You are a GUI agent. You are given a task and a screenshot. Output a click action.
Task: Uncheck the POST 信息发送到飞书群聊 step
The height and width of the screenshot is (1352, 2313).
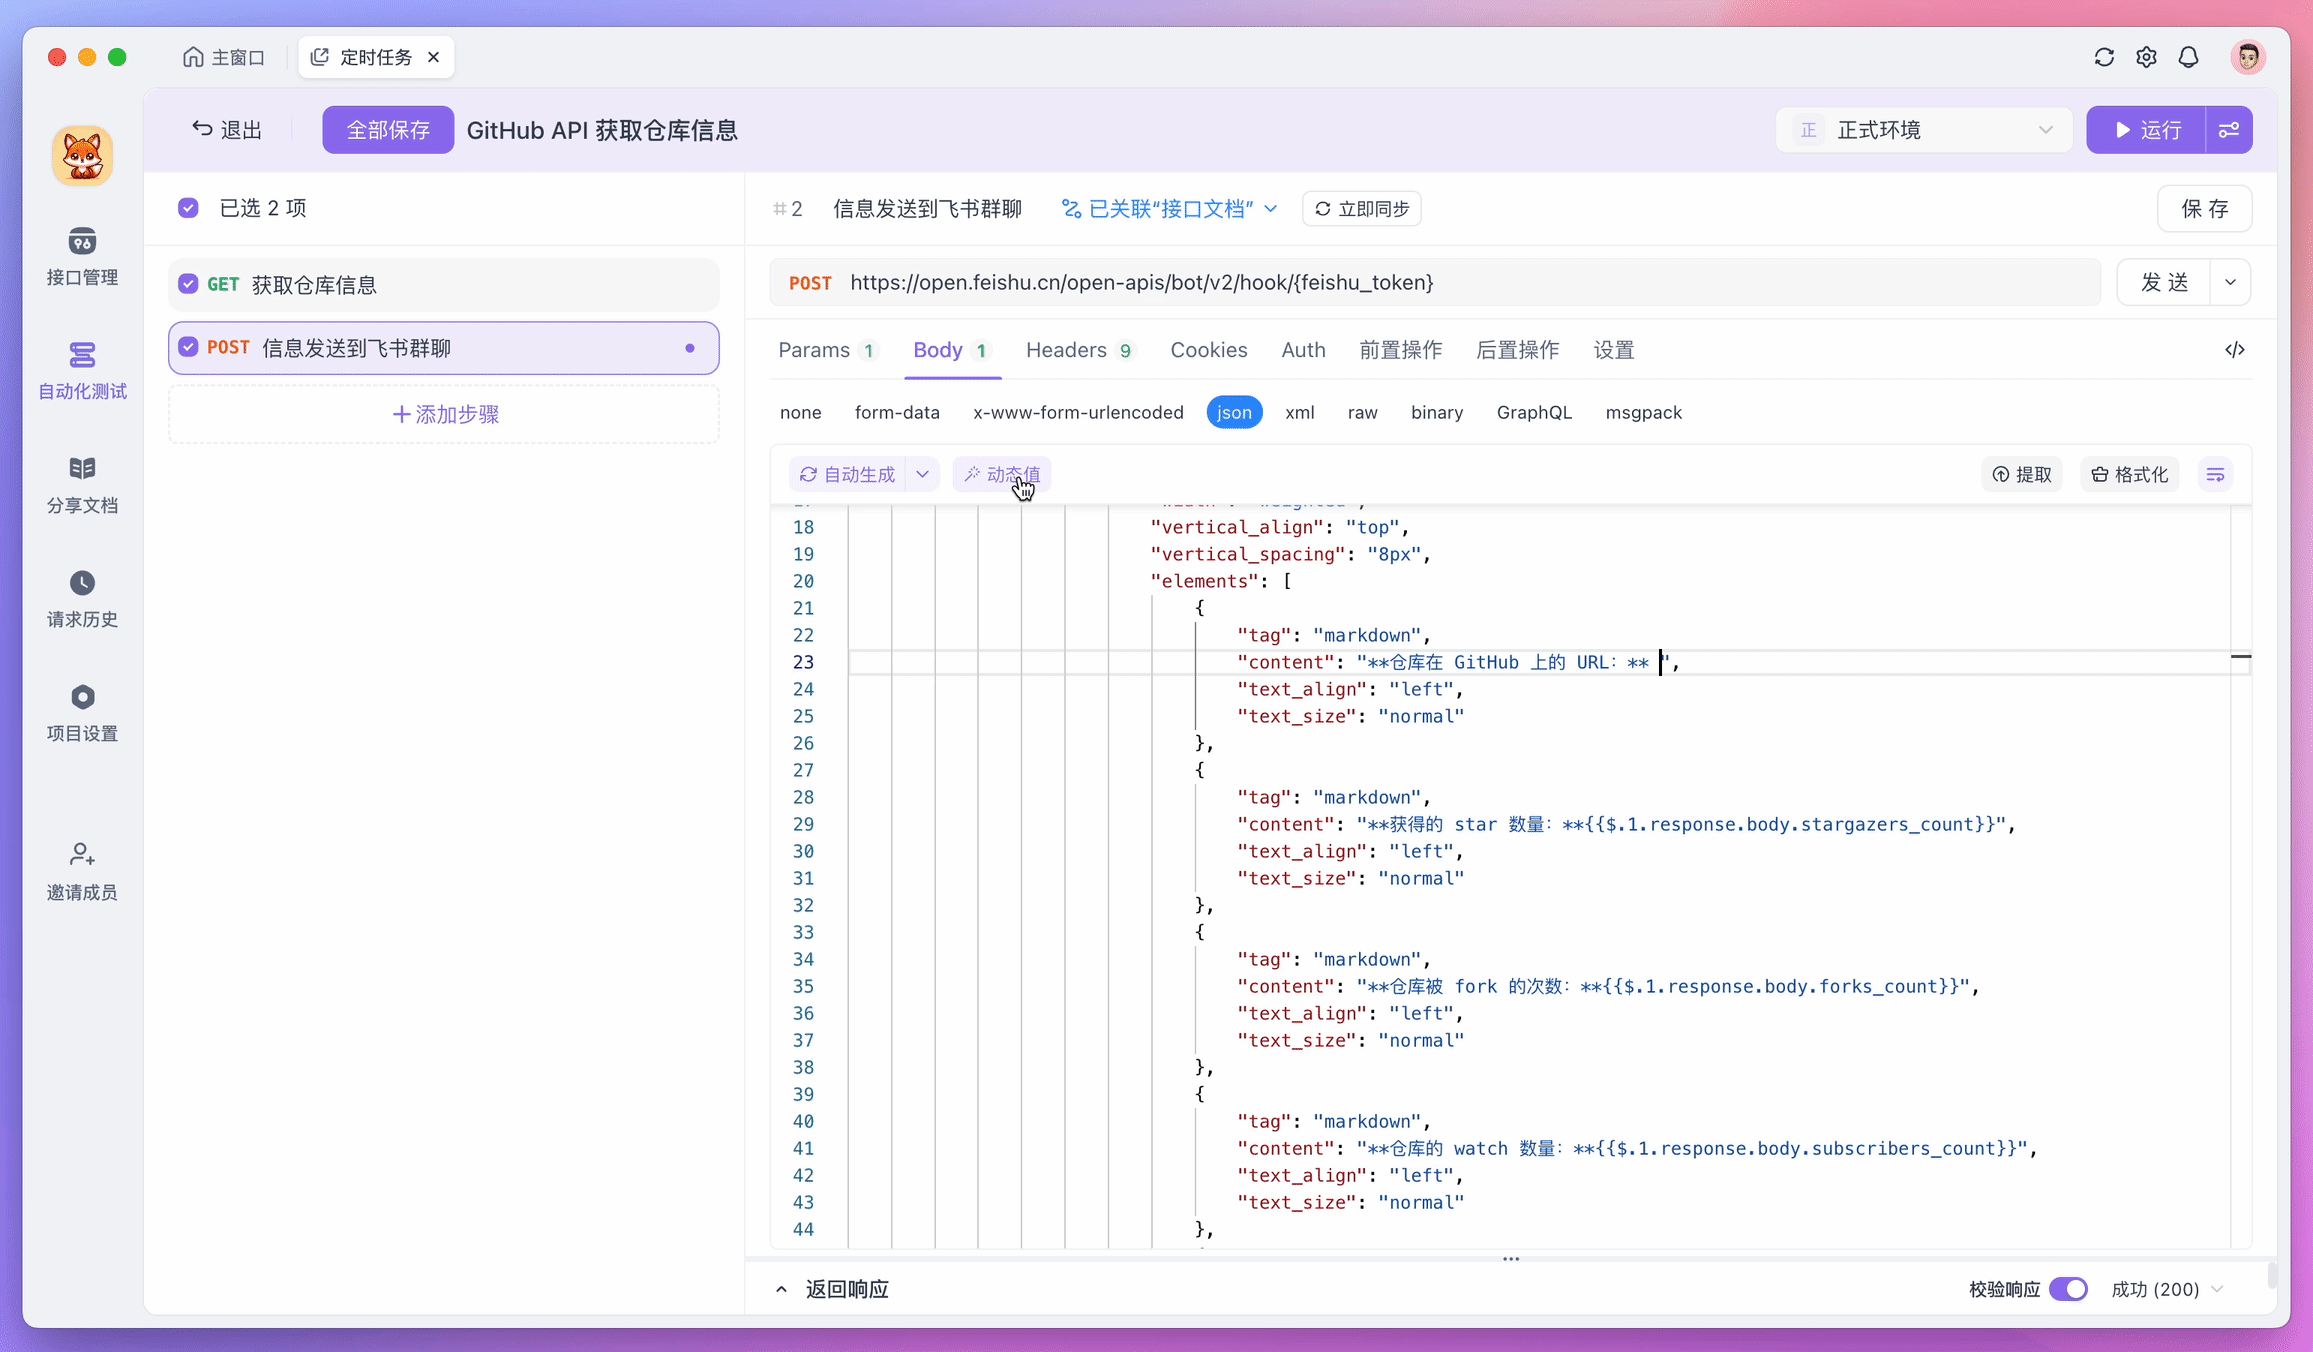click(x=188, y=347)
